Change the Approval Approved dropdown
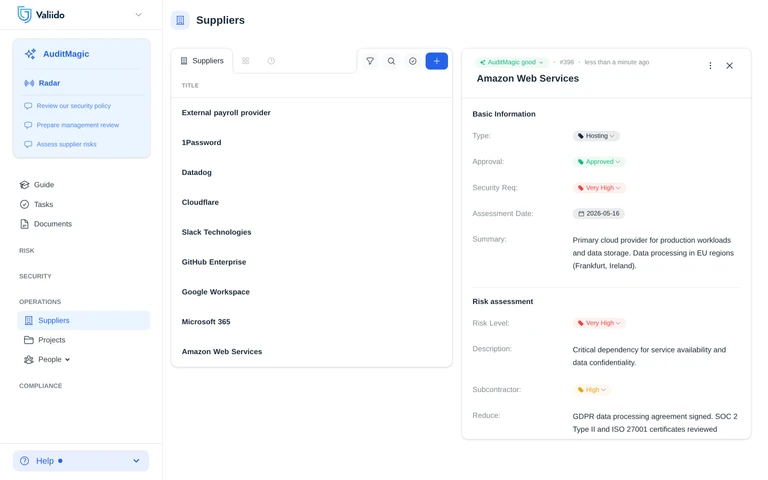The width and height of the screenshot is (768, 480). tap(599, 162)
